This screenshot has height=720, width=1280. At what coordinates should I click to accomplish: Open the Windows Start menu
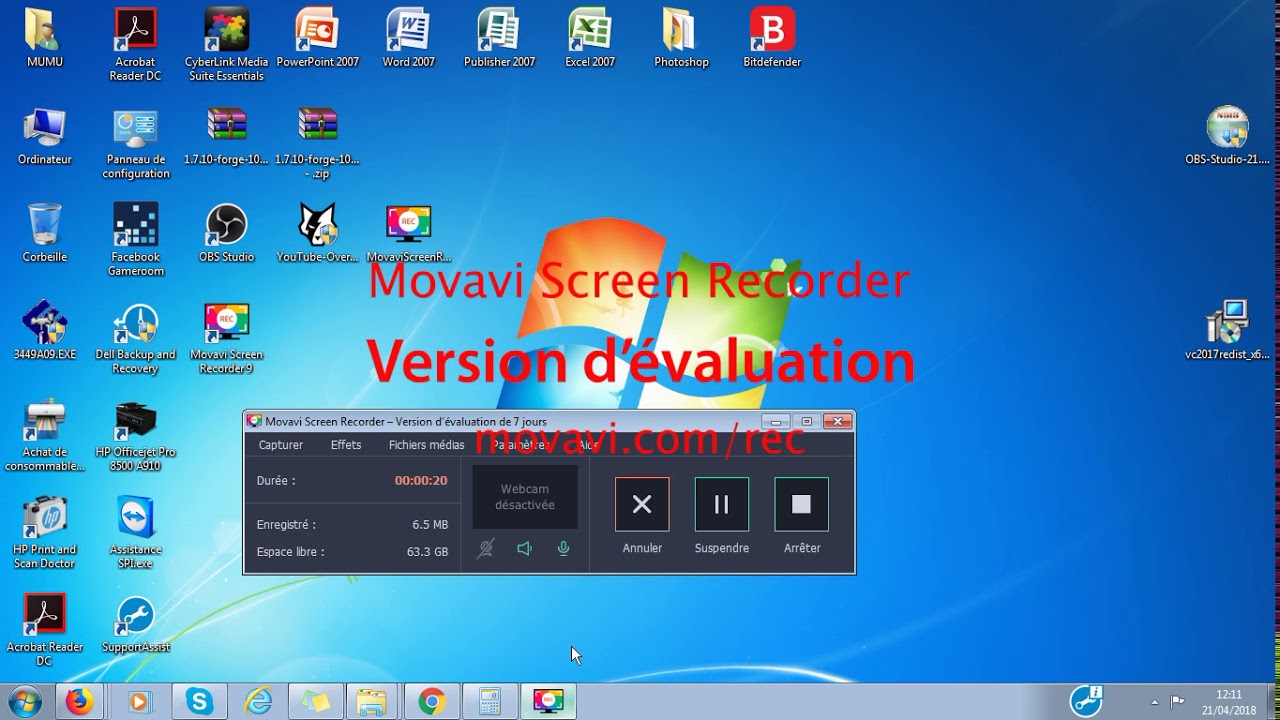point(24,701)
